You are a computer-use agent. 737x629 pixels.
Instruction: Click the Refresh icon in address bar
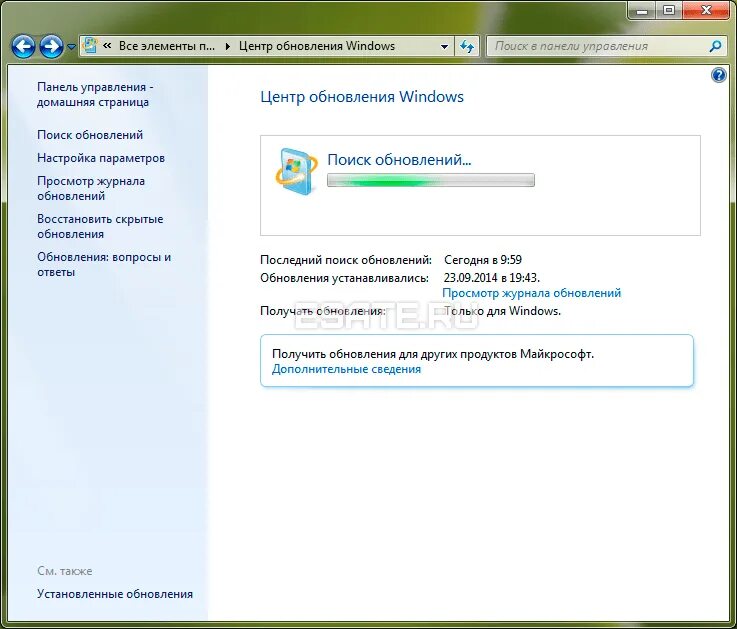[x=467, y=46]
